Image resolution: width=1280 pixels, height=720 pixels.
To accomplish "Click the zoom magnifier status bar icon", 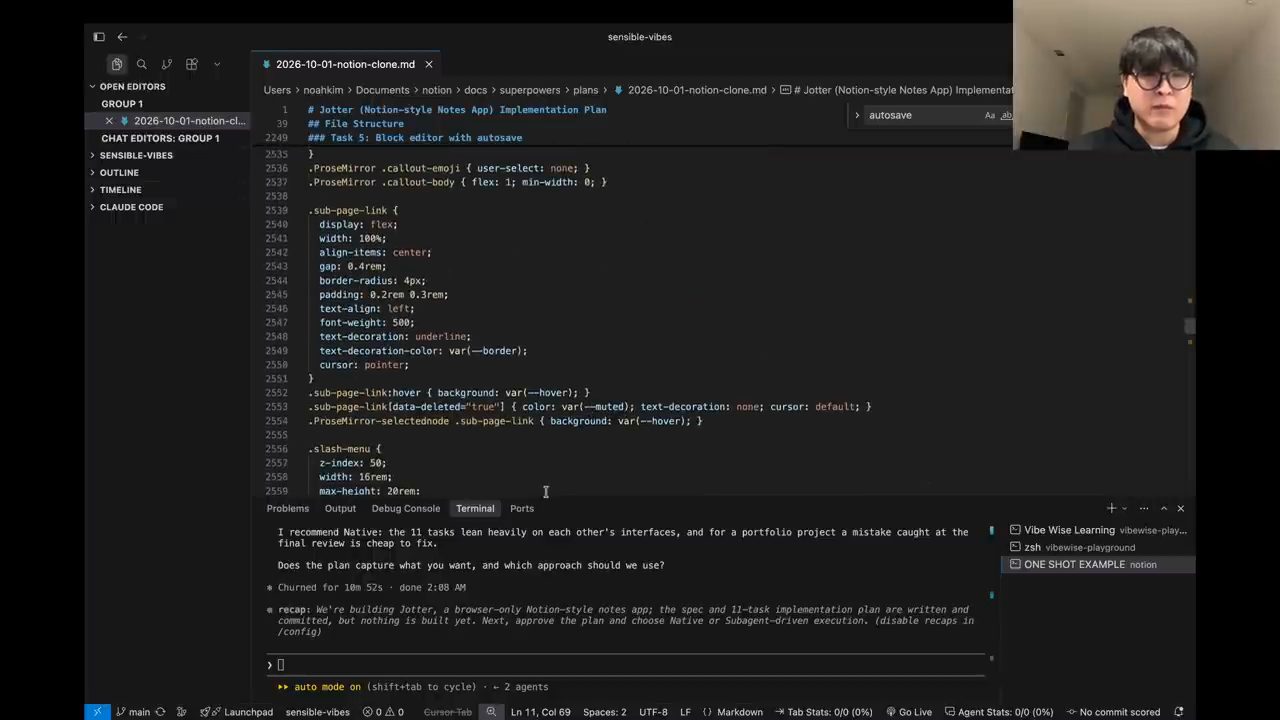I will tap(491, 712).
